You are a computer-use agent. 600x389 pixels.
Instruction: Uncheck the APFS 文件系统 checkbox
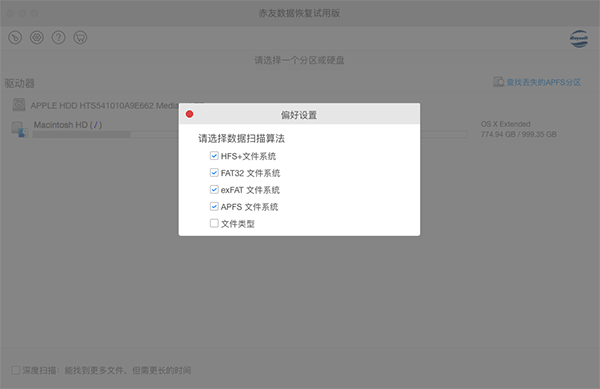pos(214,206)
